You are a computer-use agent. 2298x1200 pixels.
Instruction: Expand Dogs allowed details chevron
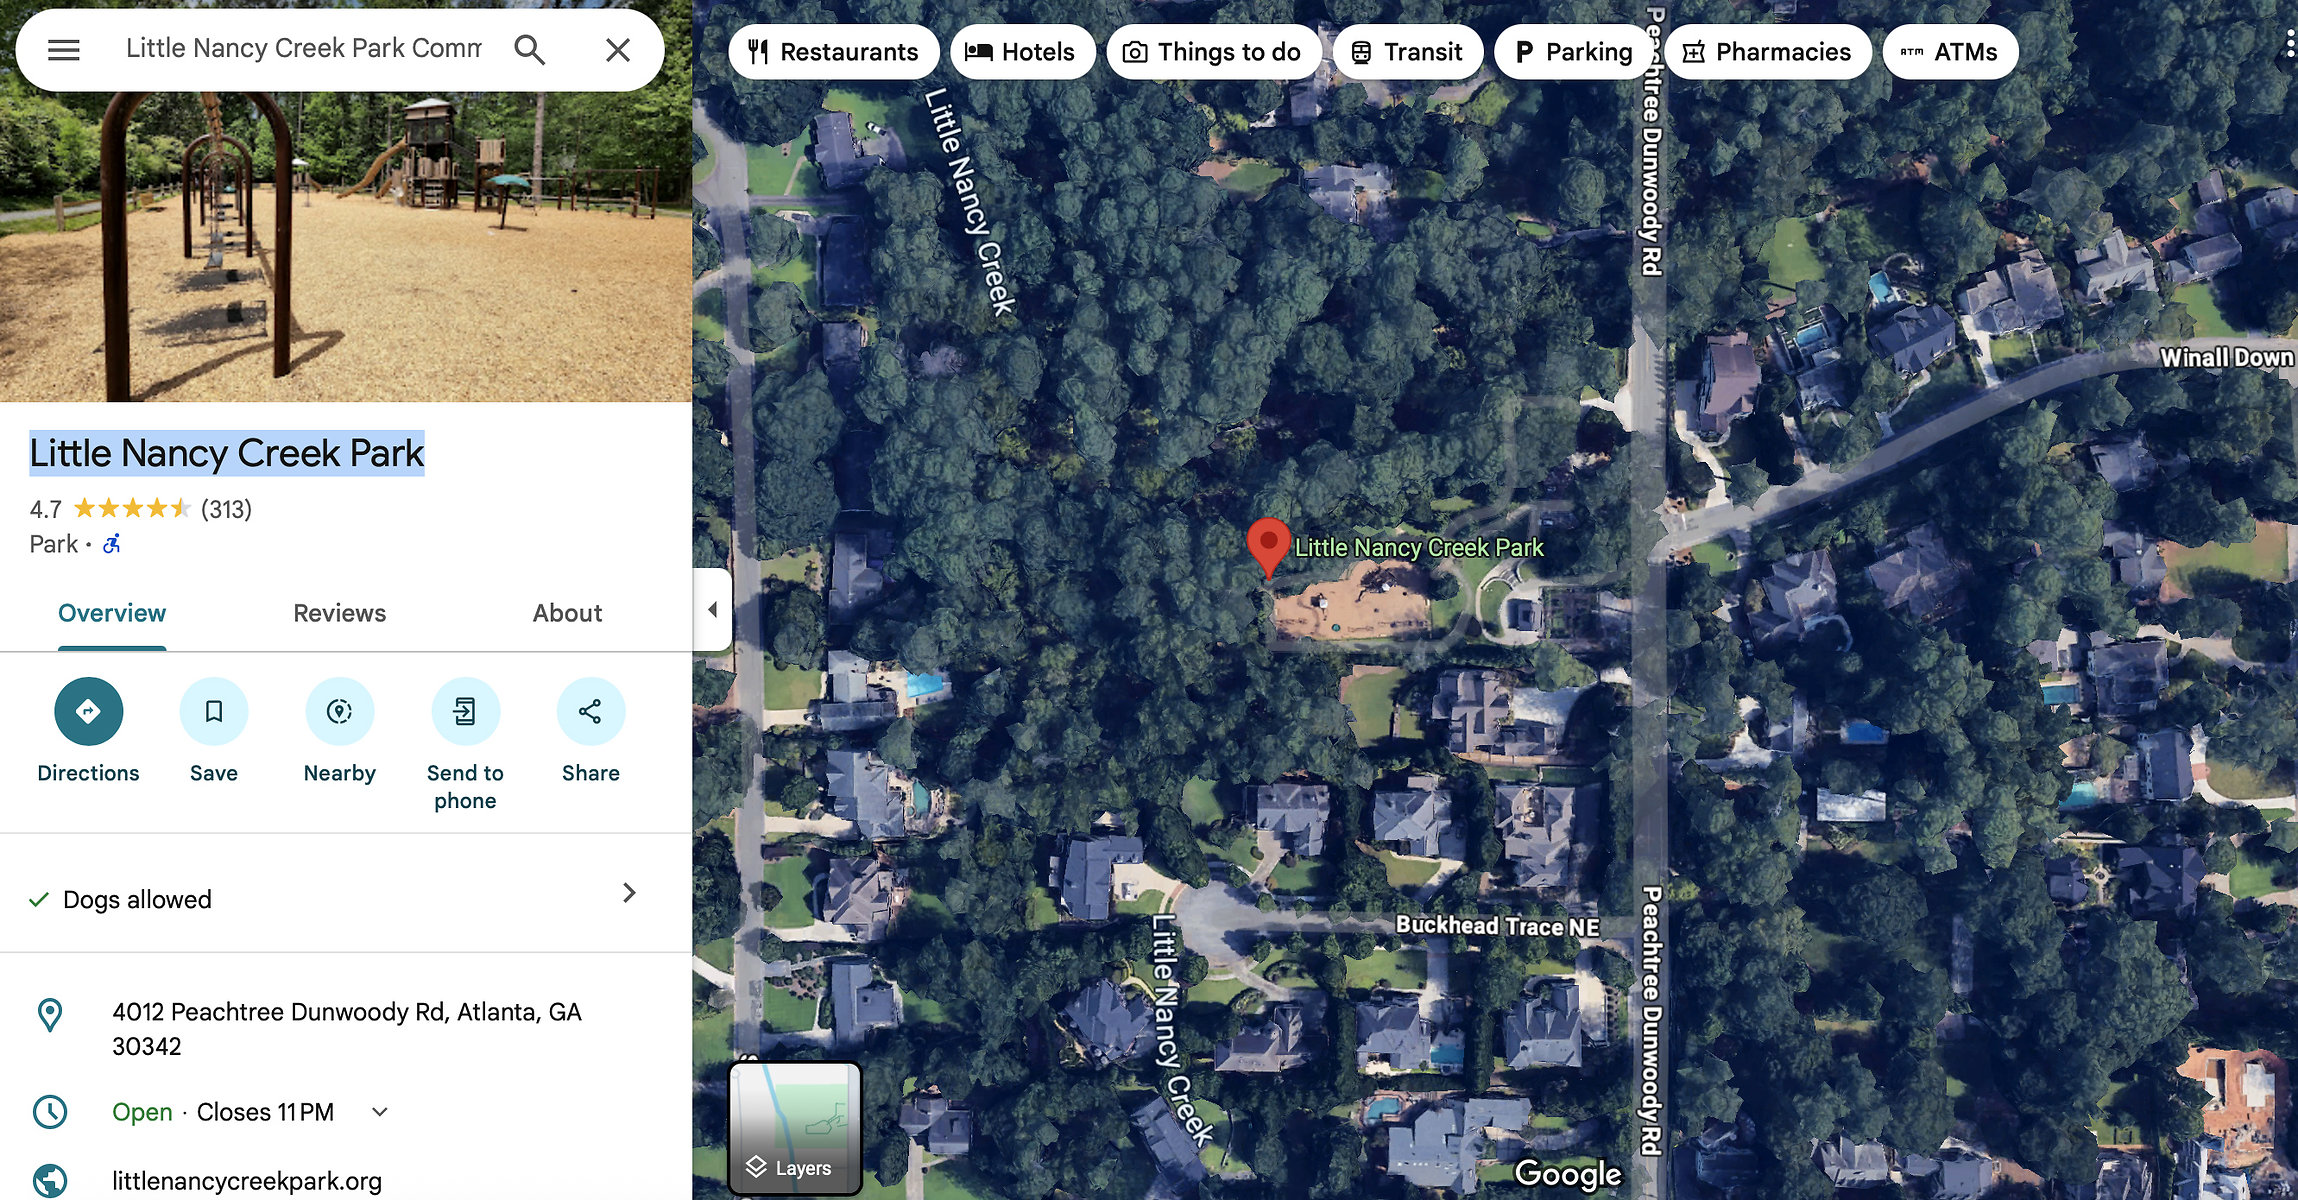click(629, 893)
